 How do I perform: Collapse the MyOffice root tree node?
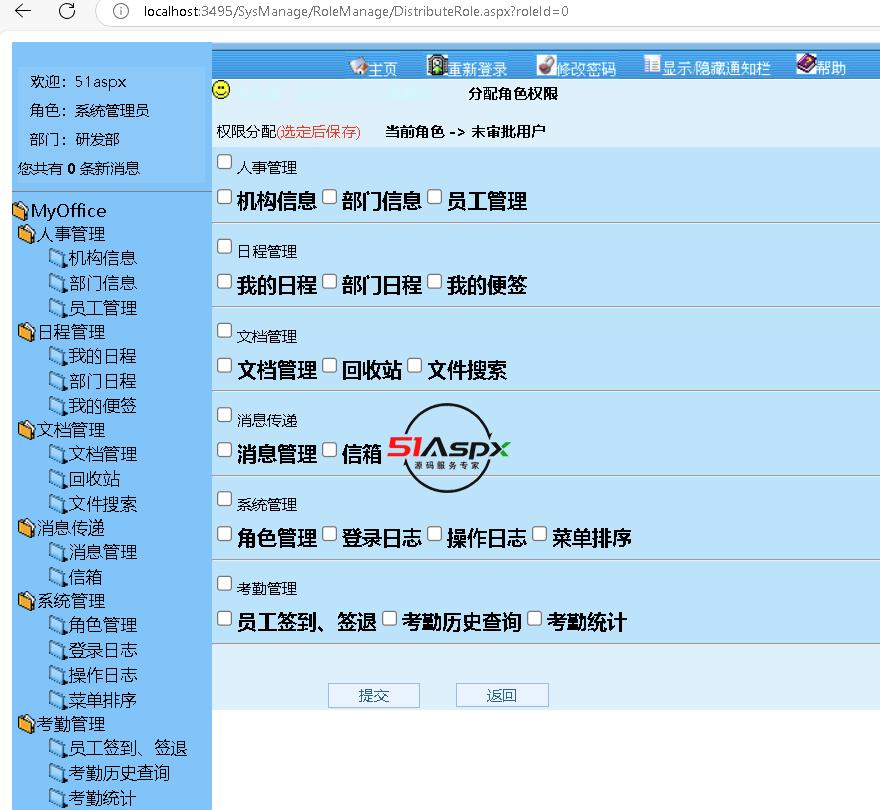[x=20, y=211]
